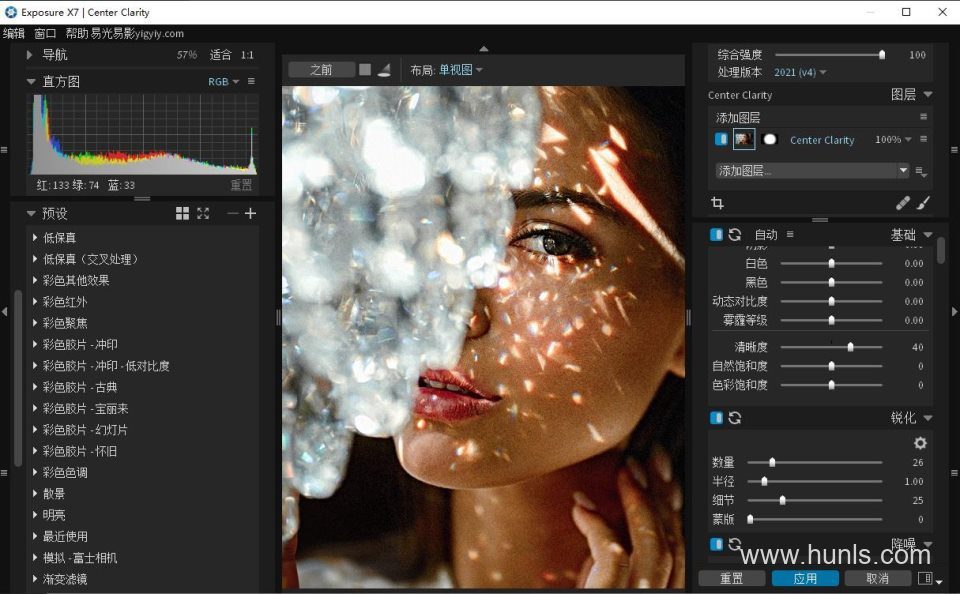Select the crop tool icon

click(718, 203)
